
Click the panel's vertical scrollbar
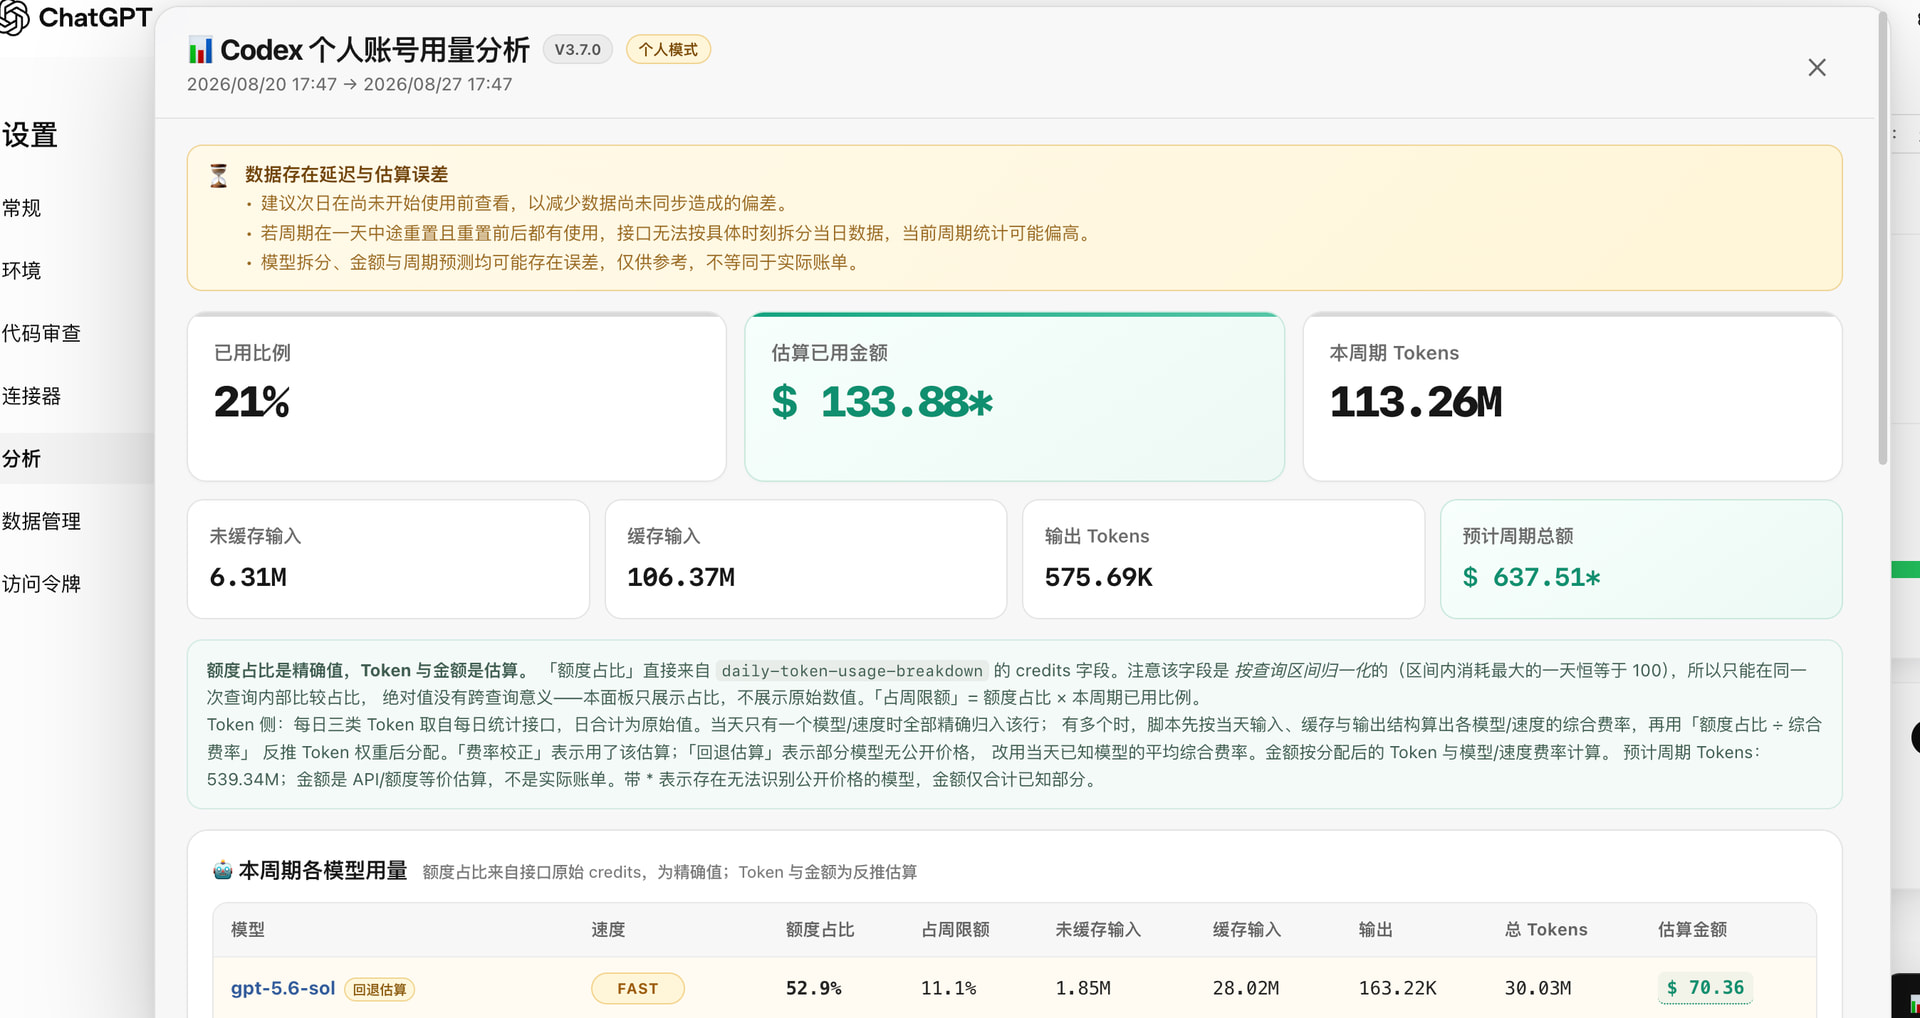1883,240
